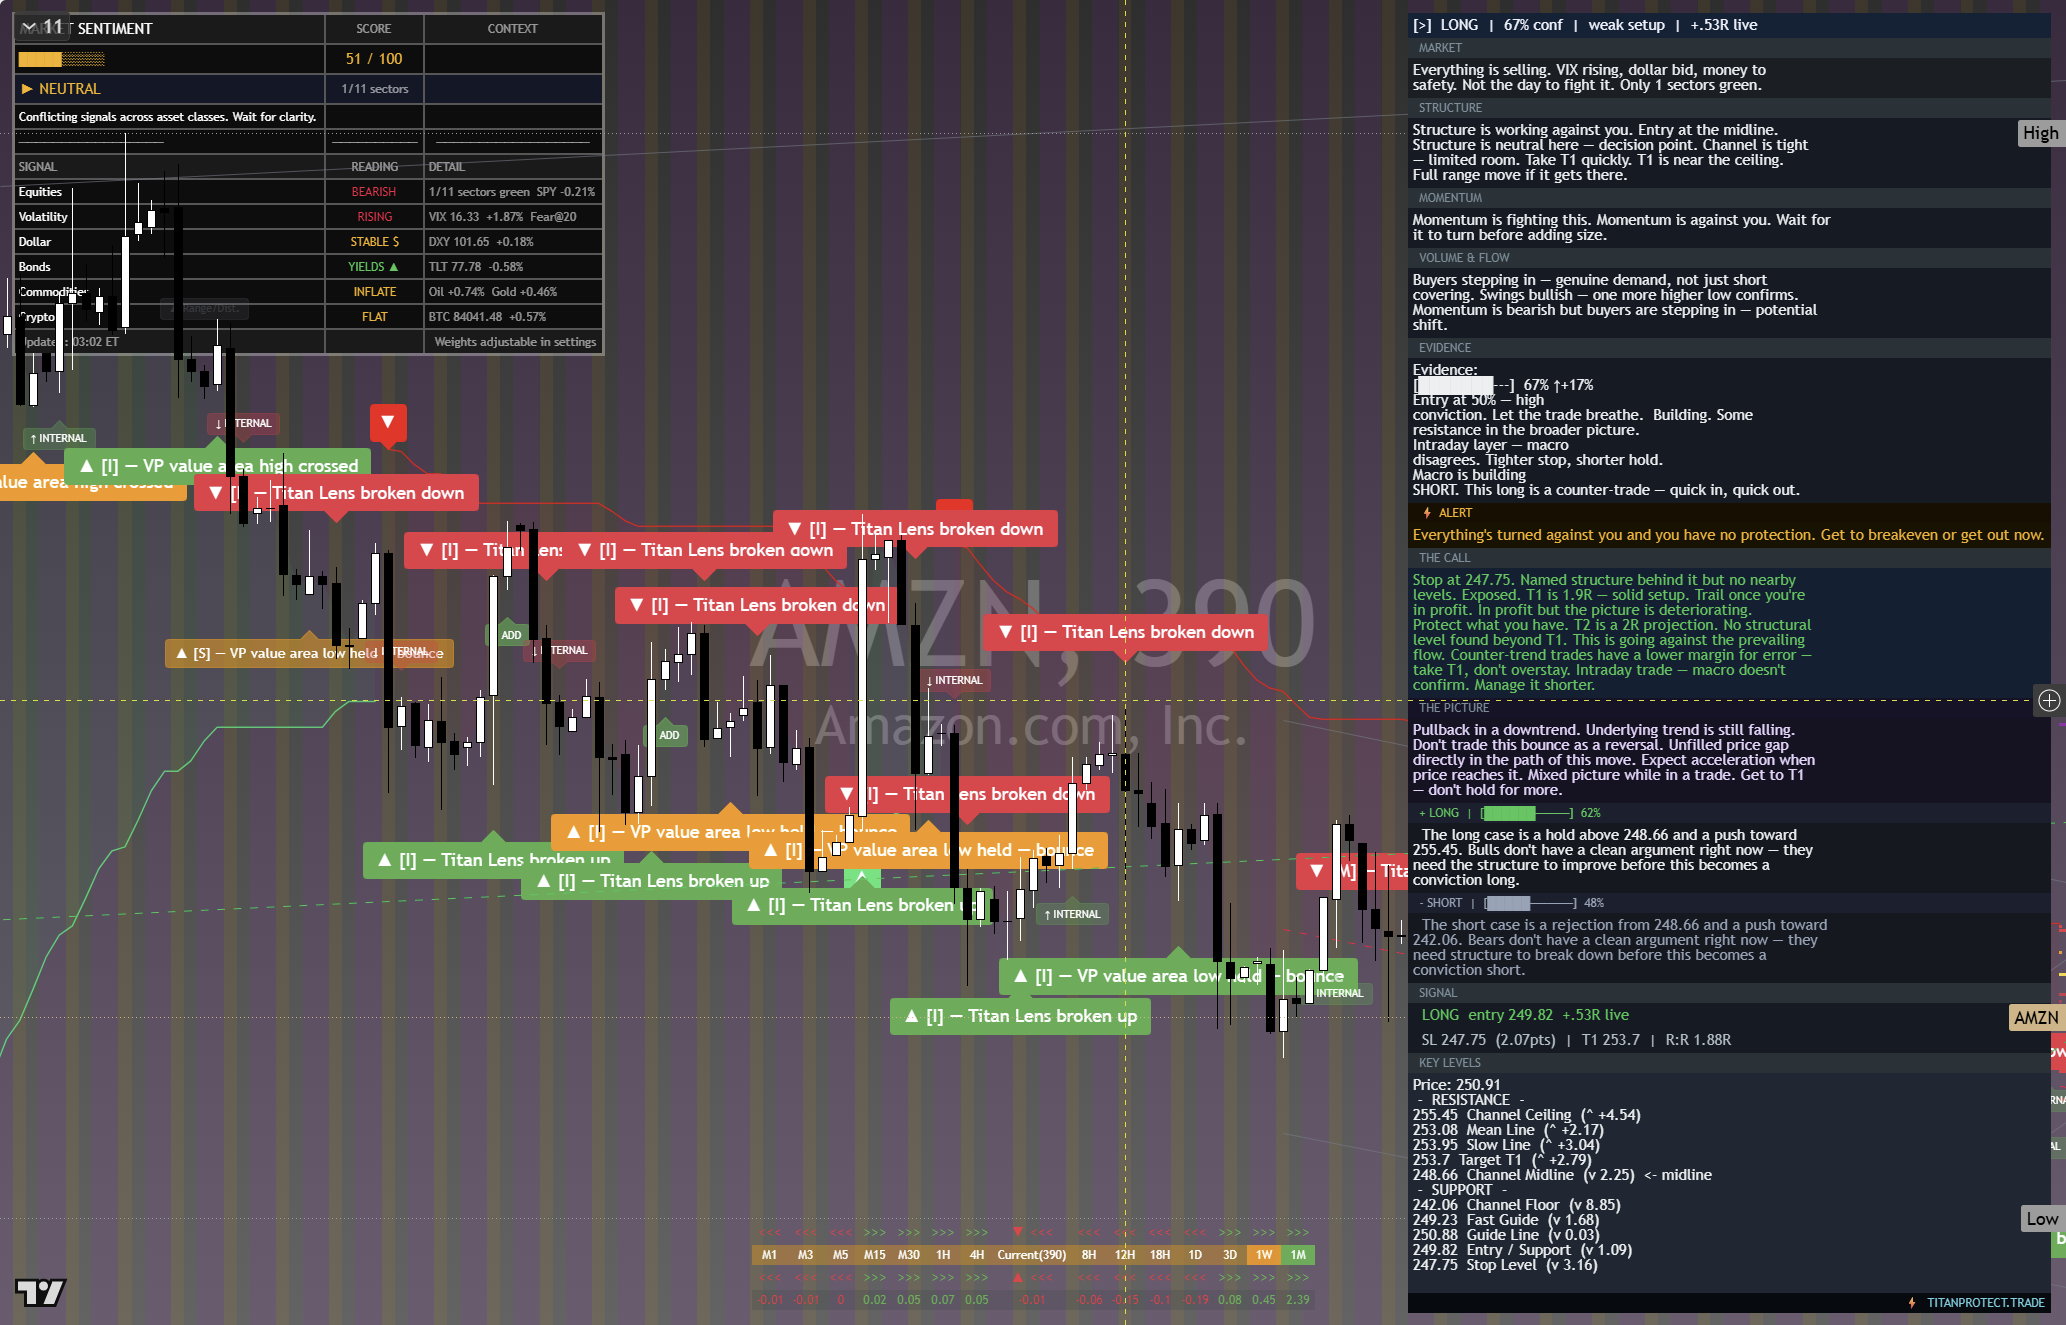Click the -0.19 value under 1D
Image resolution: width=2066 pixels, height=1325 pixels.
click(1195, 1300)
